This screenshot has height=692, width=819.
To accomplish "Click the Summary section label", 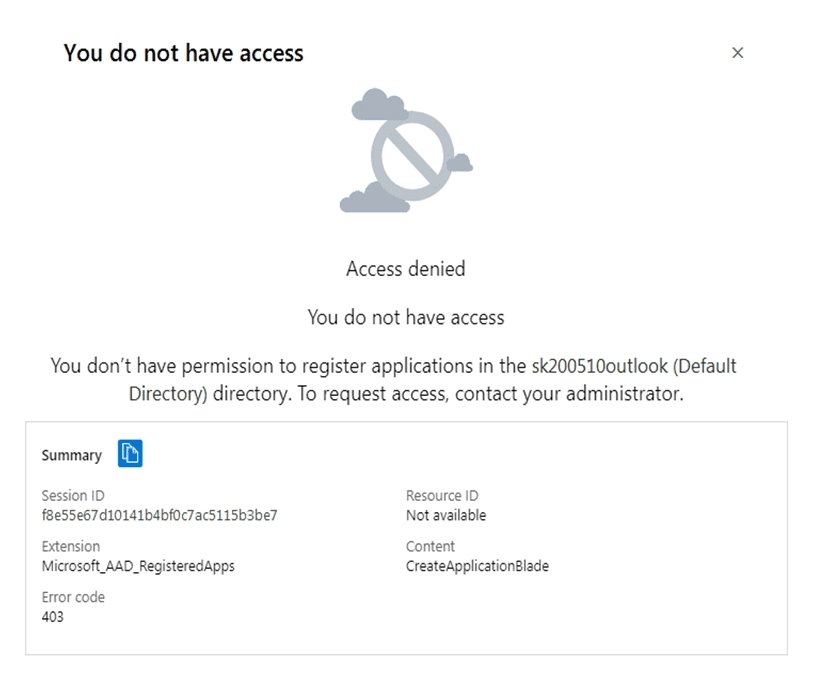I will point(71,455).
